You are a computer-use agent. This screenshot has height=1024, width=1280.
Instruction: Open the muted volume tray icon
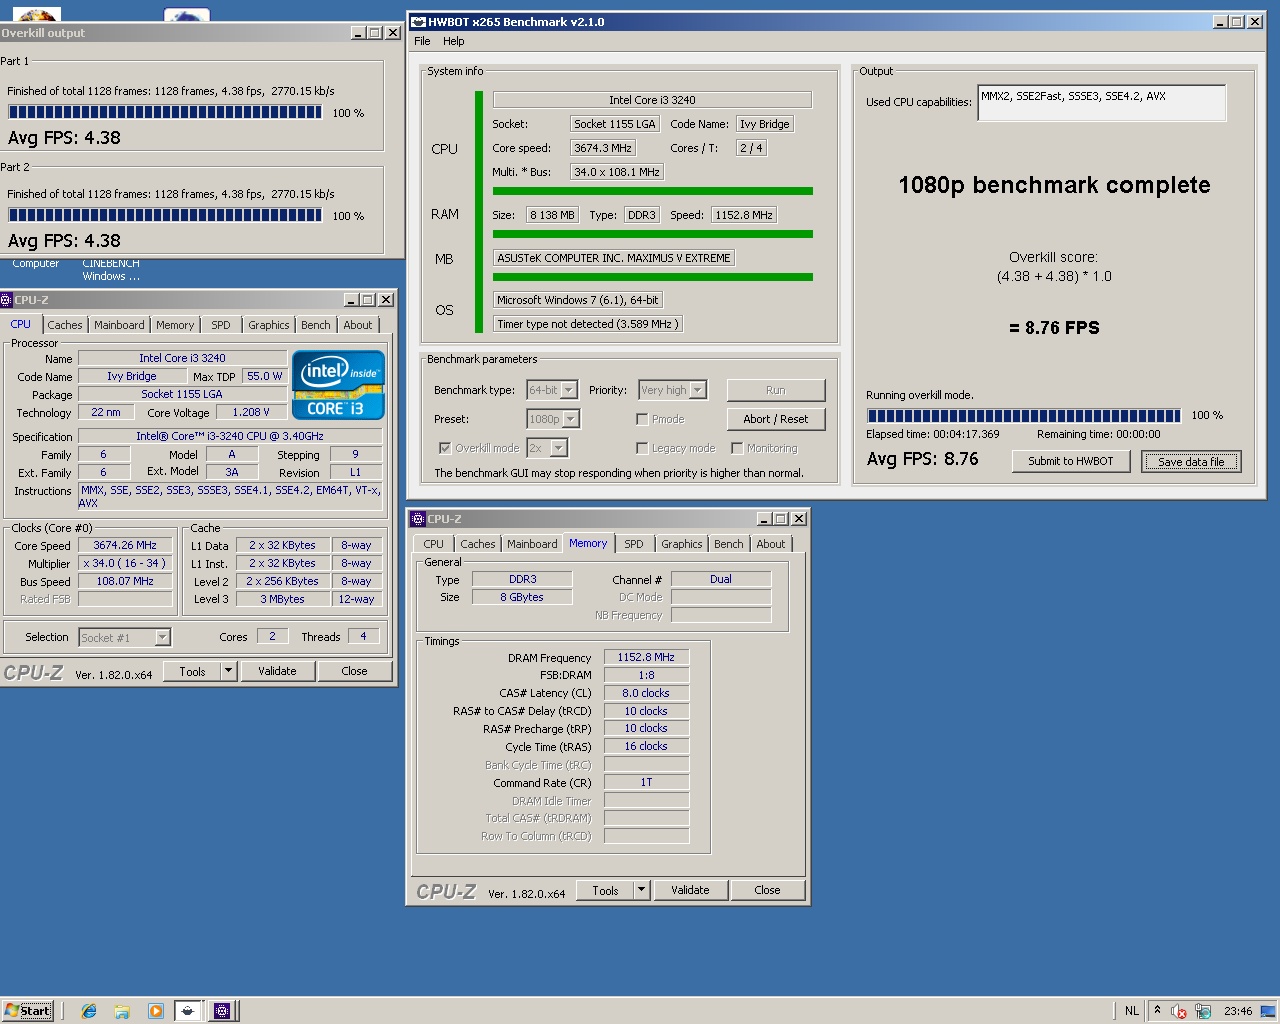(x=1178, y=1011)
